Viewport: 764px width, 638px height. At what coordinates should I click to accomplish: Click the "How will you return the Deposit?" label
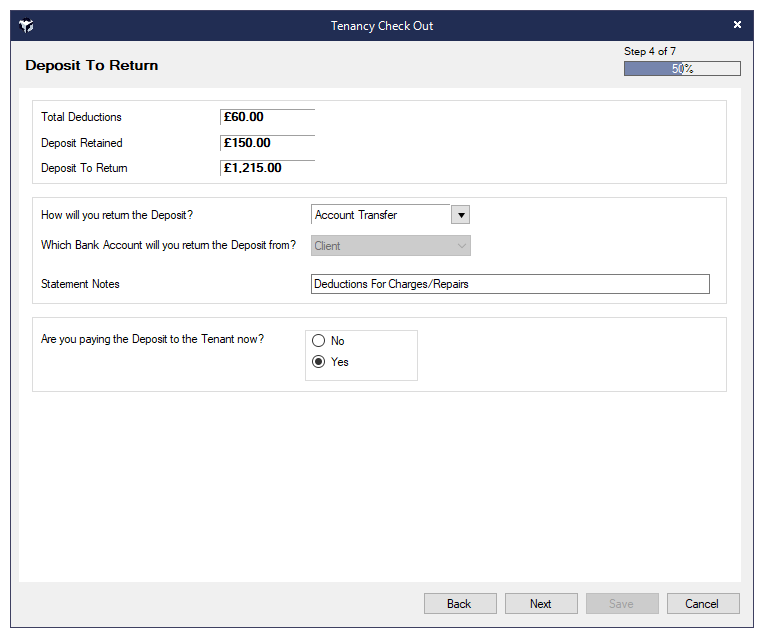131,215
